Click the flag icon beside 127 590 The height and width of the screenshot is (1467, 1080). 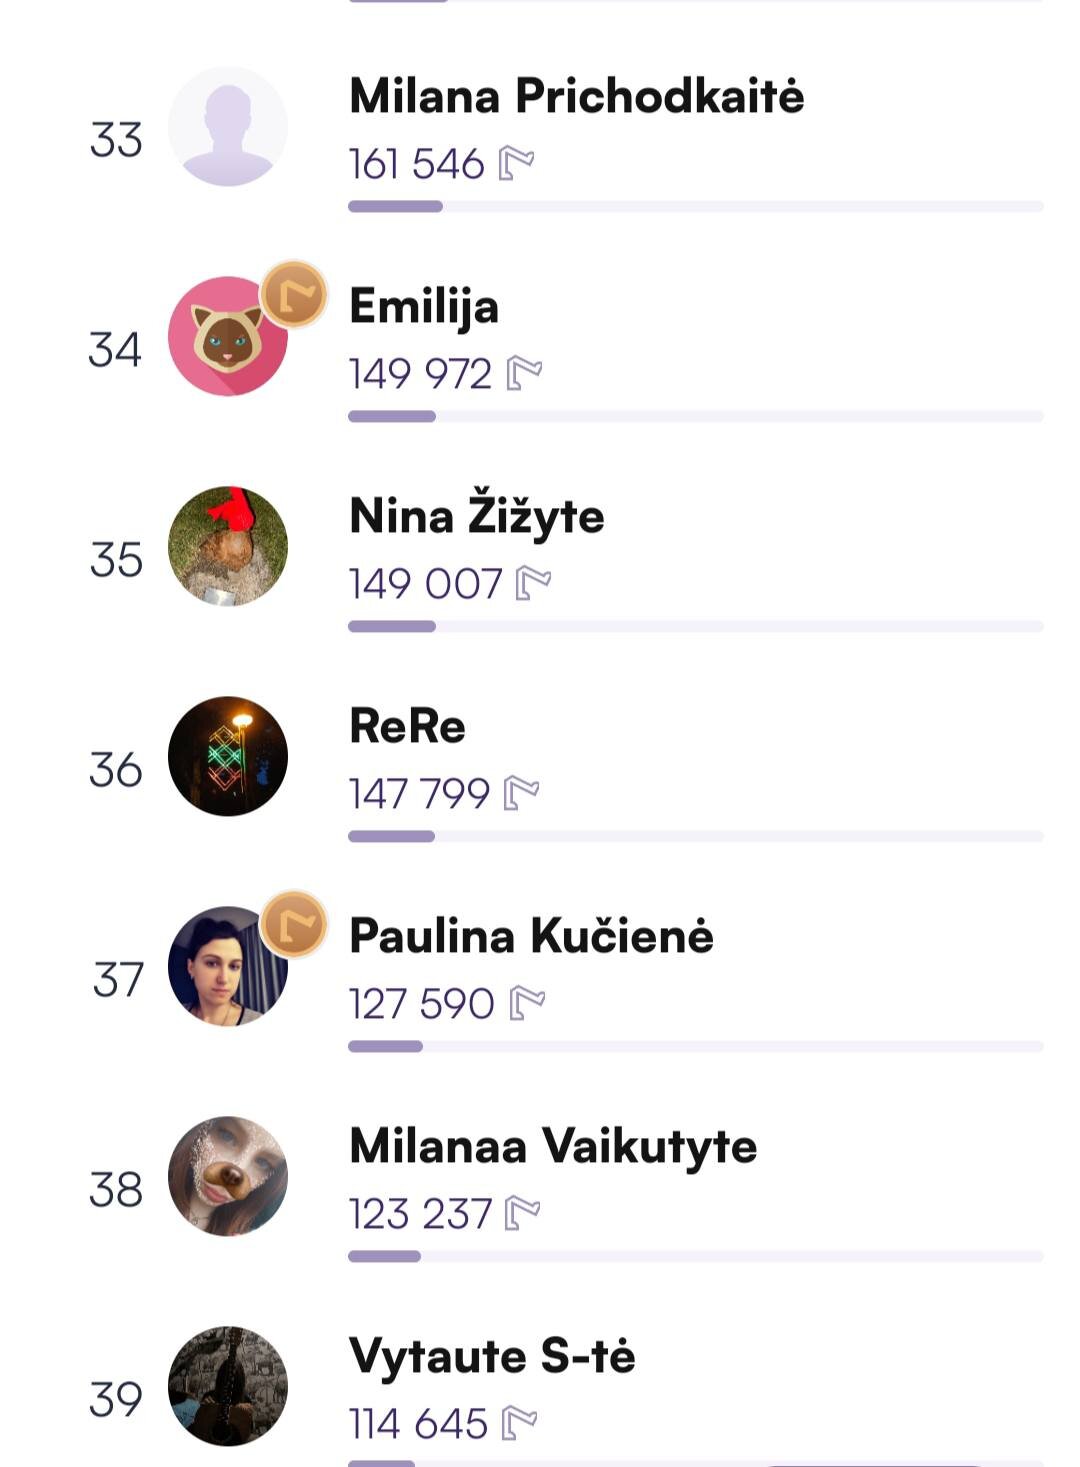[527, 1004]
